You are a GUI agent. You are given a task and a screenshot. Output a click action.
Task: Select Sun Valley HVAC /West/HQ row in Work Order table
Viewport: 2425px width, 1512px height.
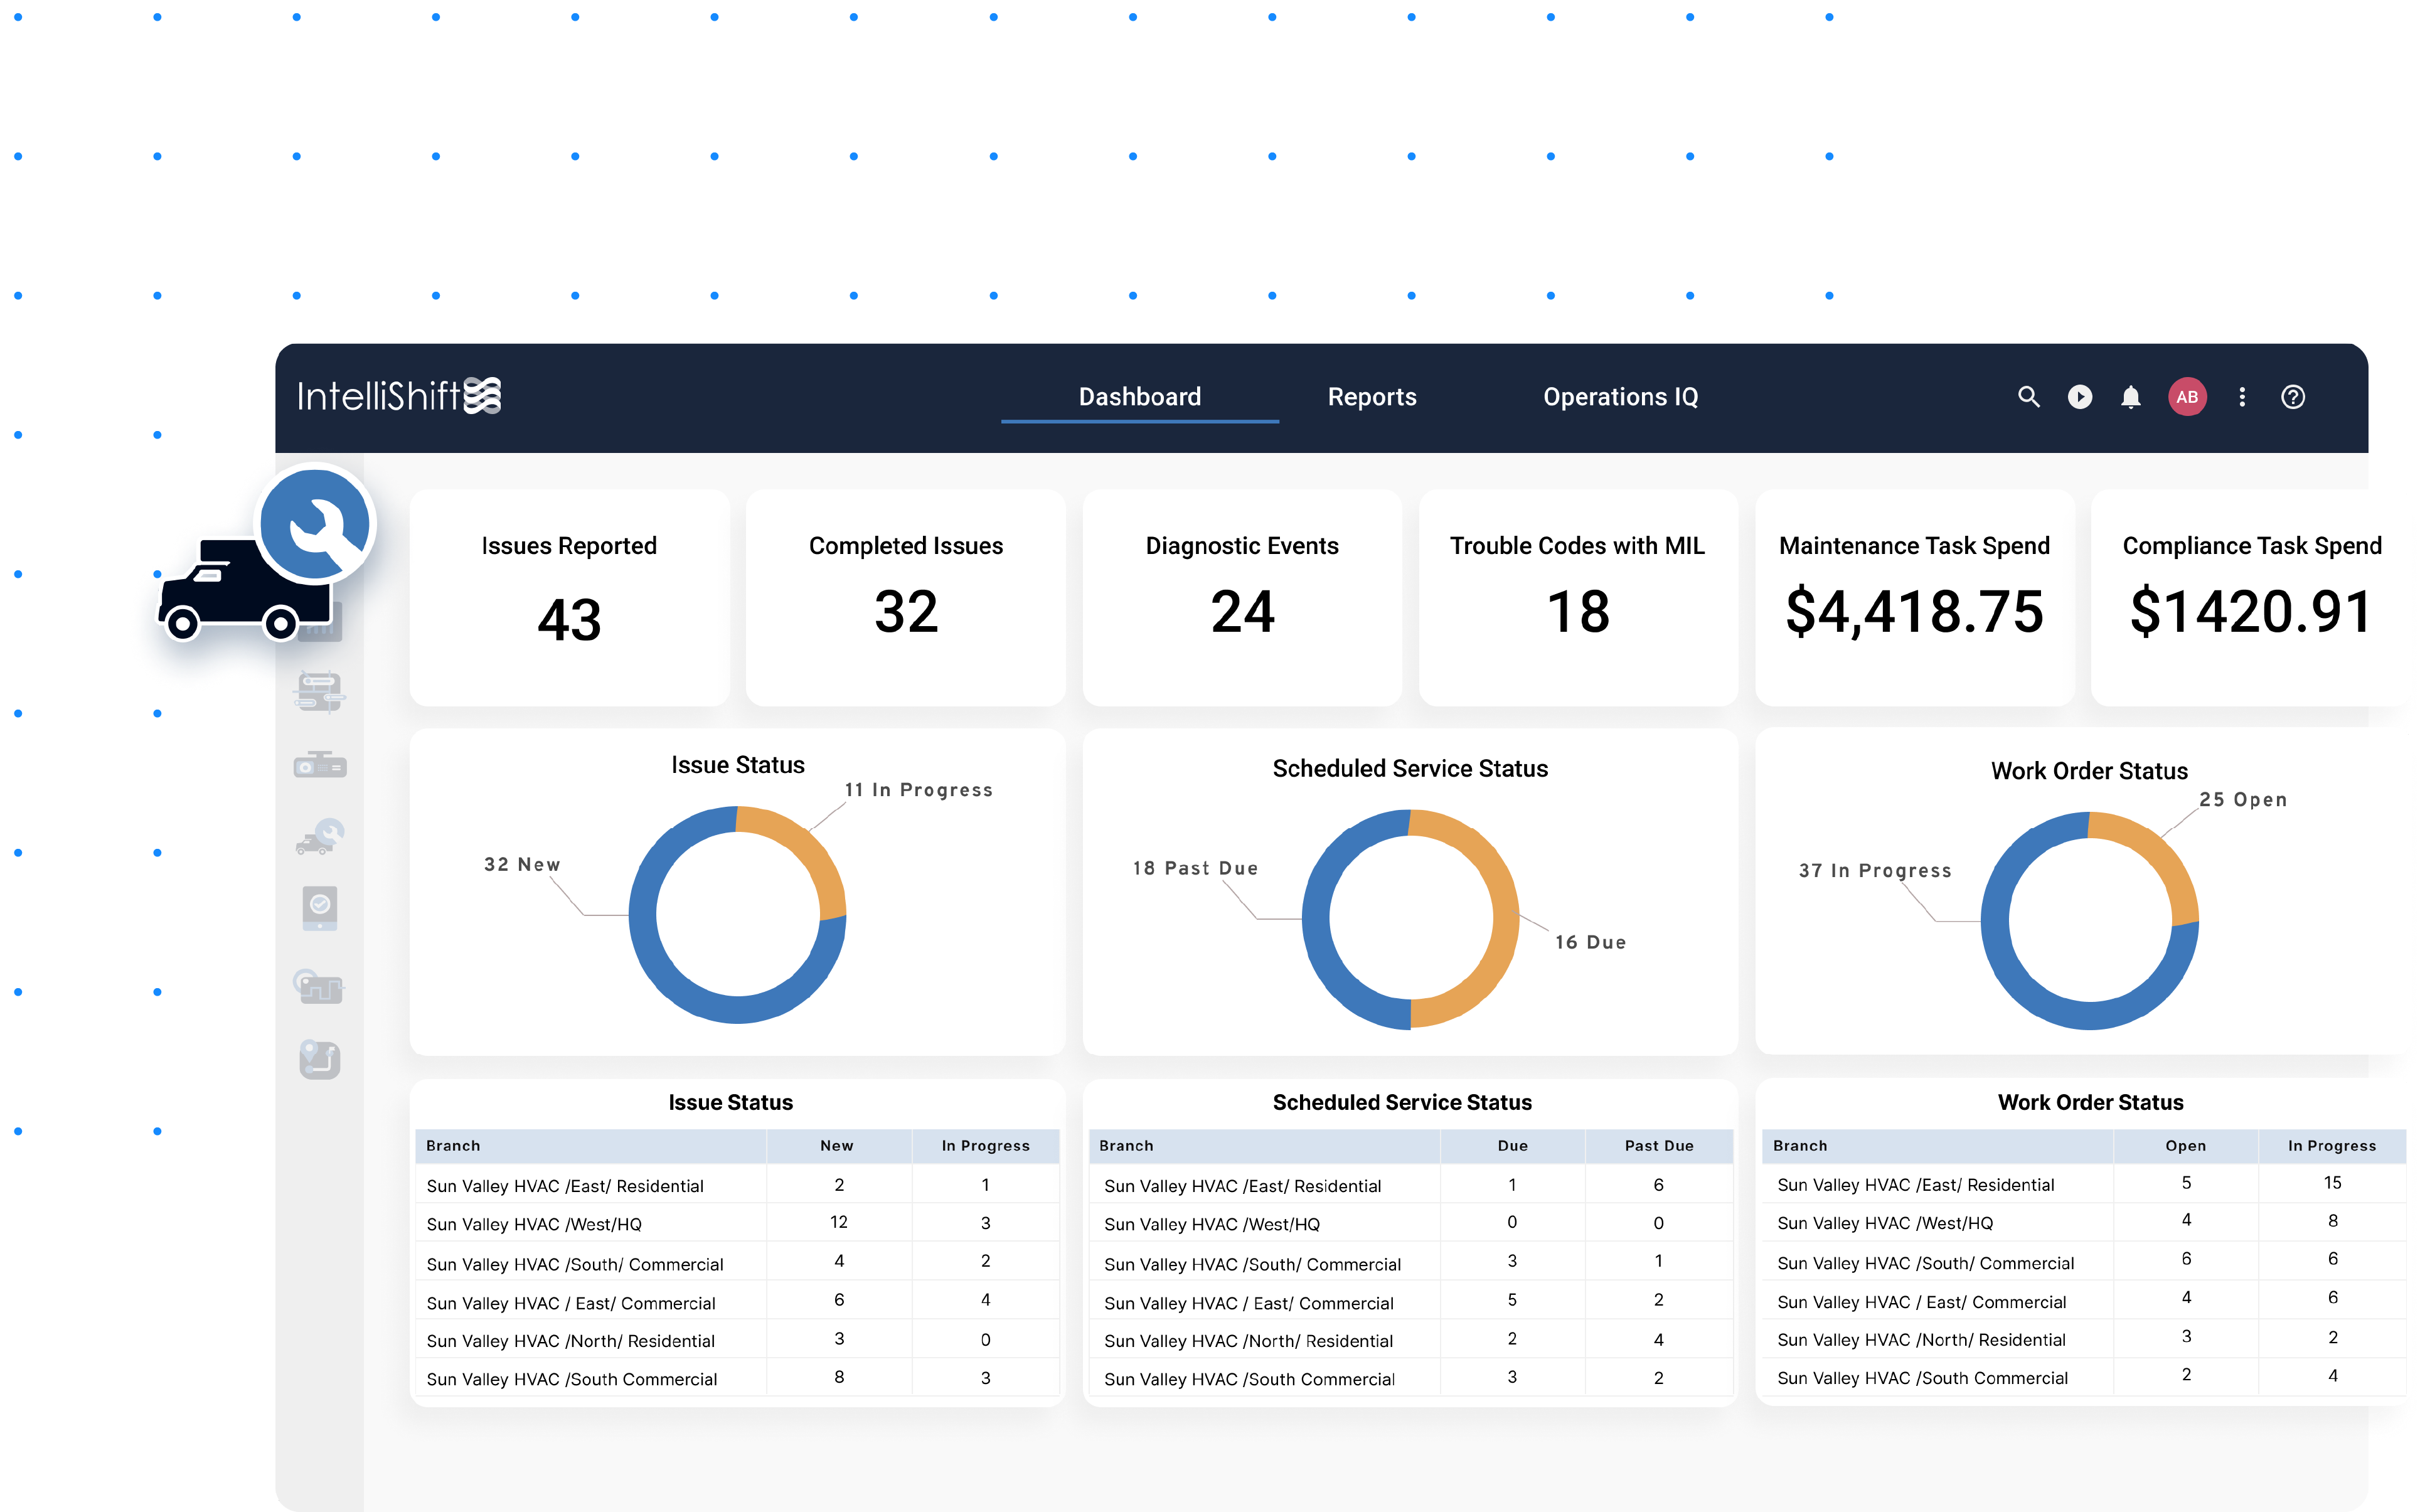pyautogui.click(x=1884, y=1223)
